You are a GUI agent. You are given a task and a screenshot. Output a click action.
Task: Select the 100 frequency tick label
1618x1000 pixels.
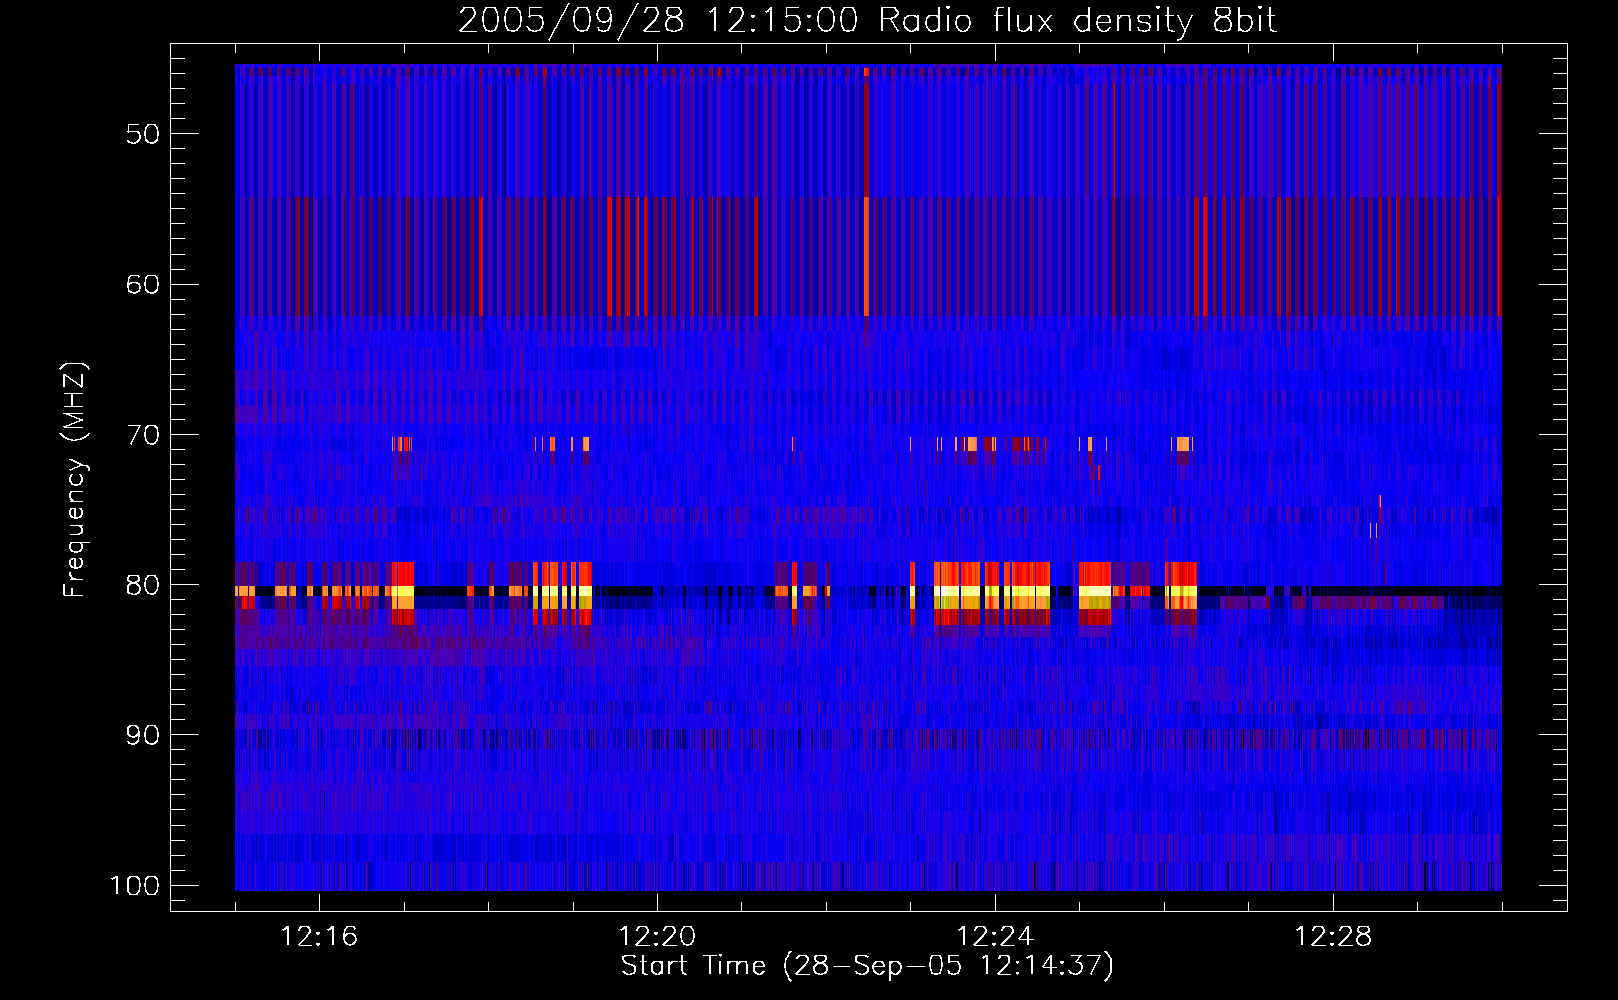coord(134,886)
